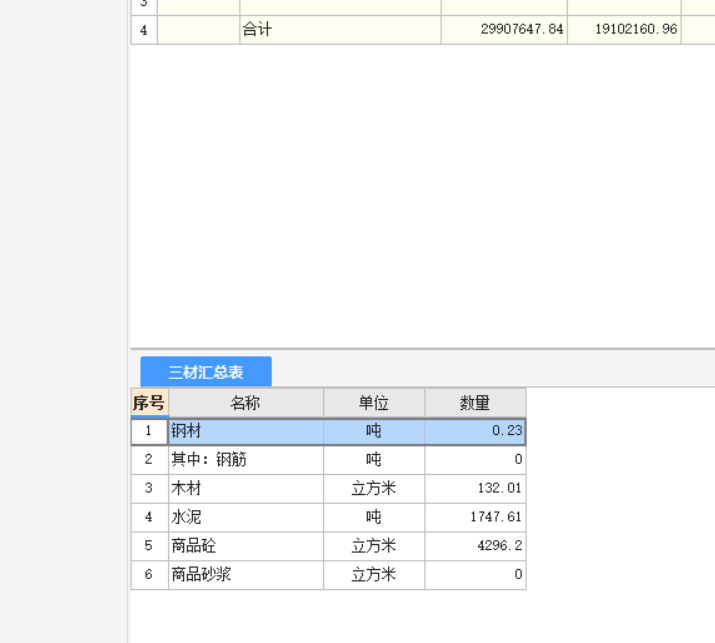The width and height of the screenshot is (715, 643).
Task: Select row number 2 beside 其中：钢筋
Action: 149,460
